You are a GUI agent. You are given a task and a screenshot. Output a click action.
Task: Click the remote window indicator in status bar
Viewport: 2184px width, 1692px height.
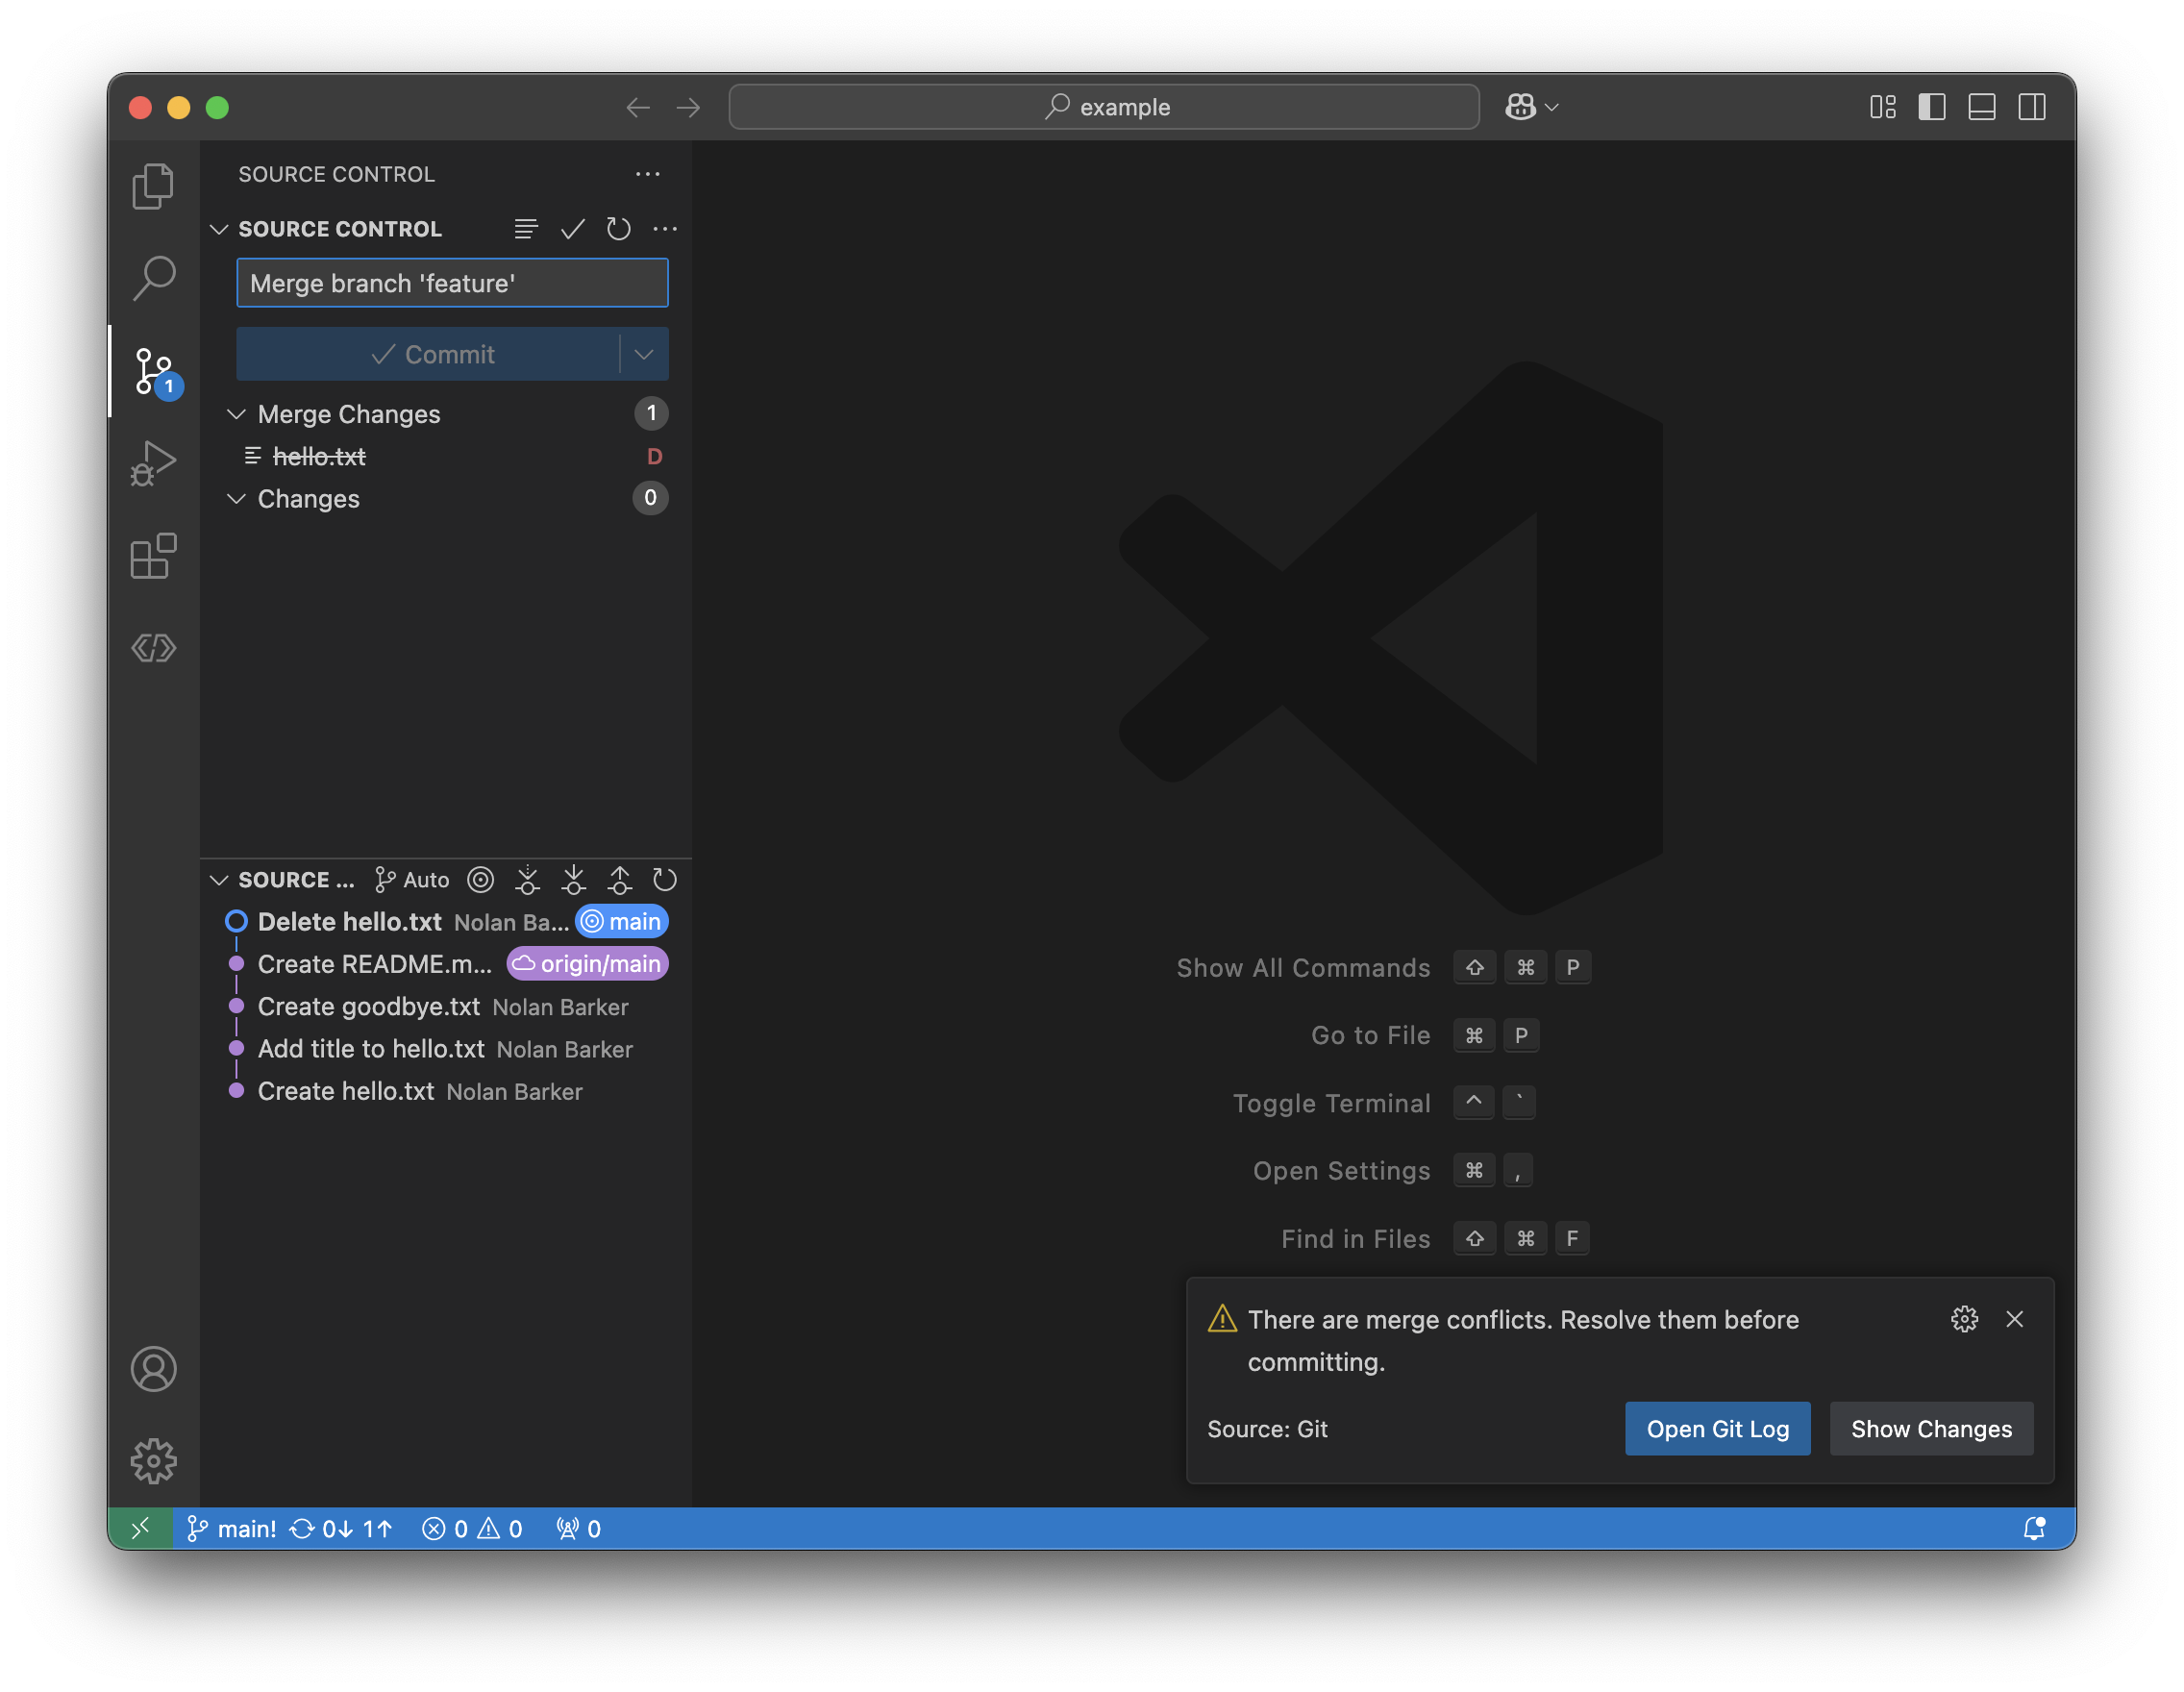(141, 1528)
